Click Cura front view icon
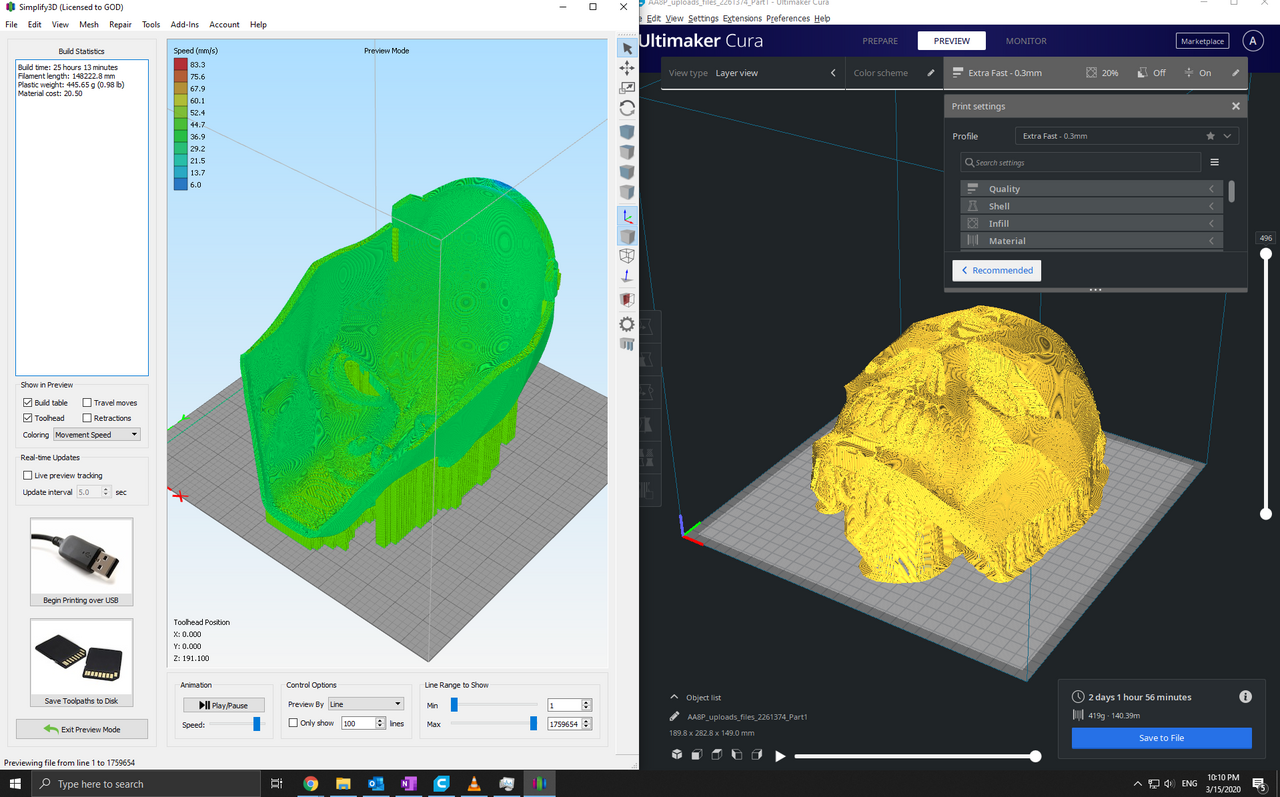This screenshot has width=1280, height=797. (x=697, y=755)
